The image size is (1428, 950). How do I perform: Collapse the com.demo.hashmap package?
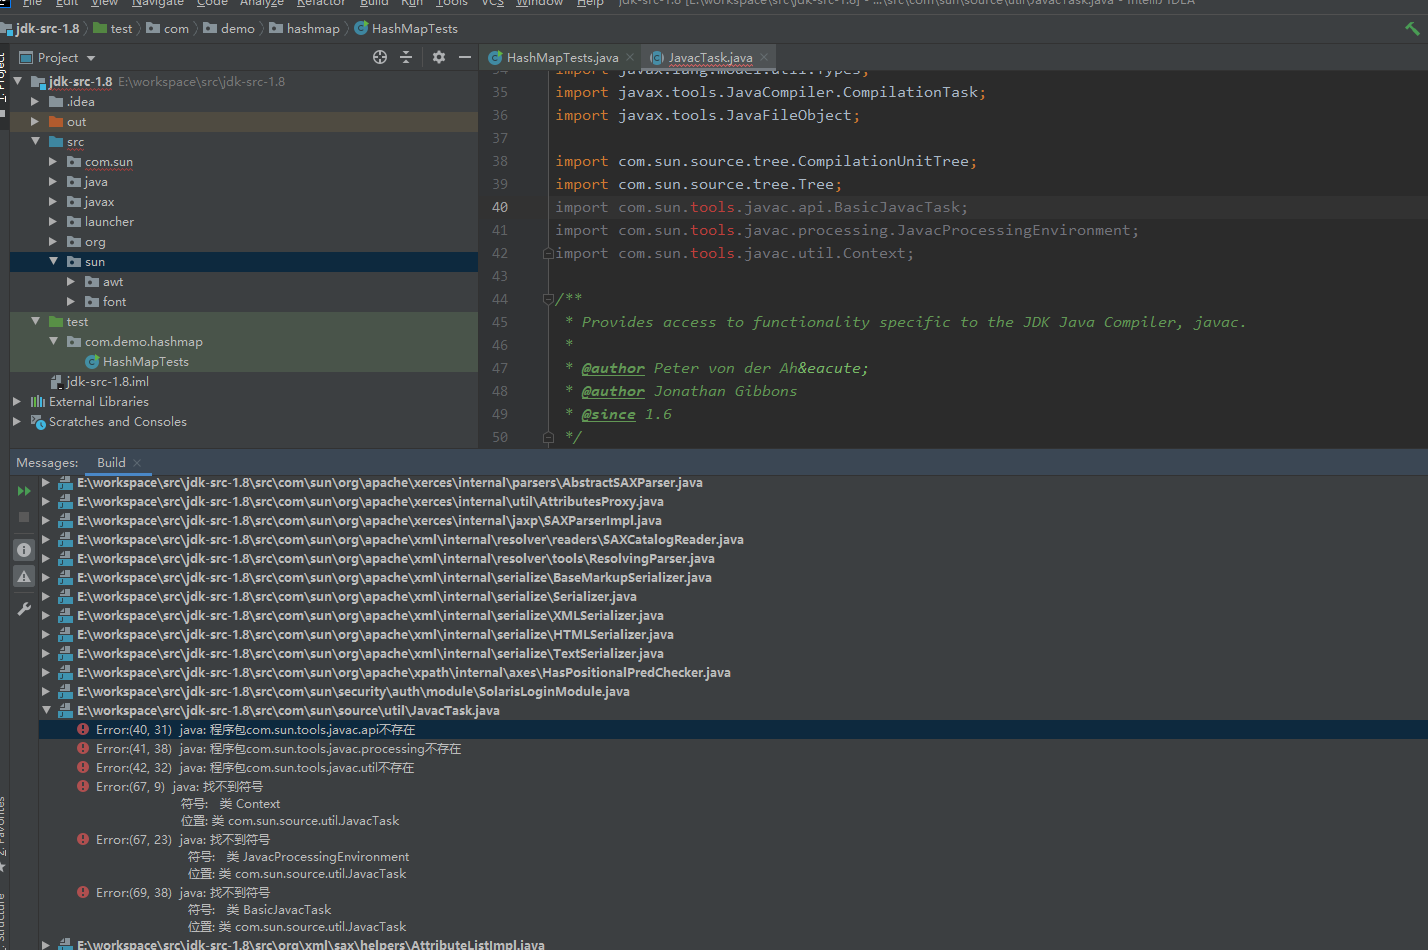(53, 341)
